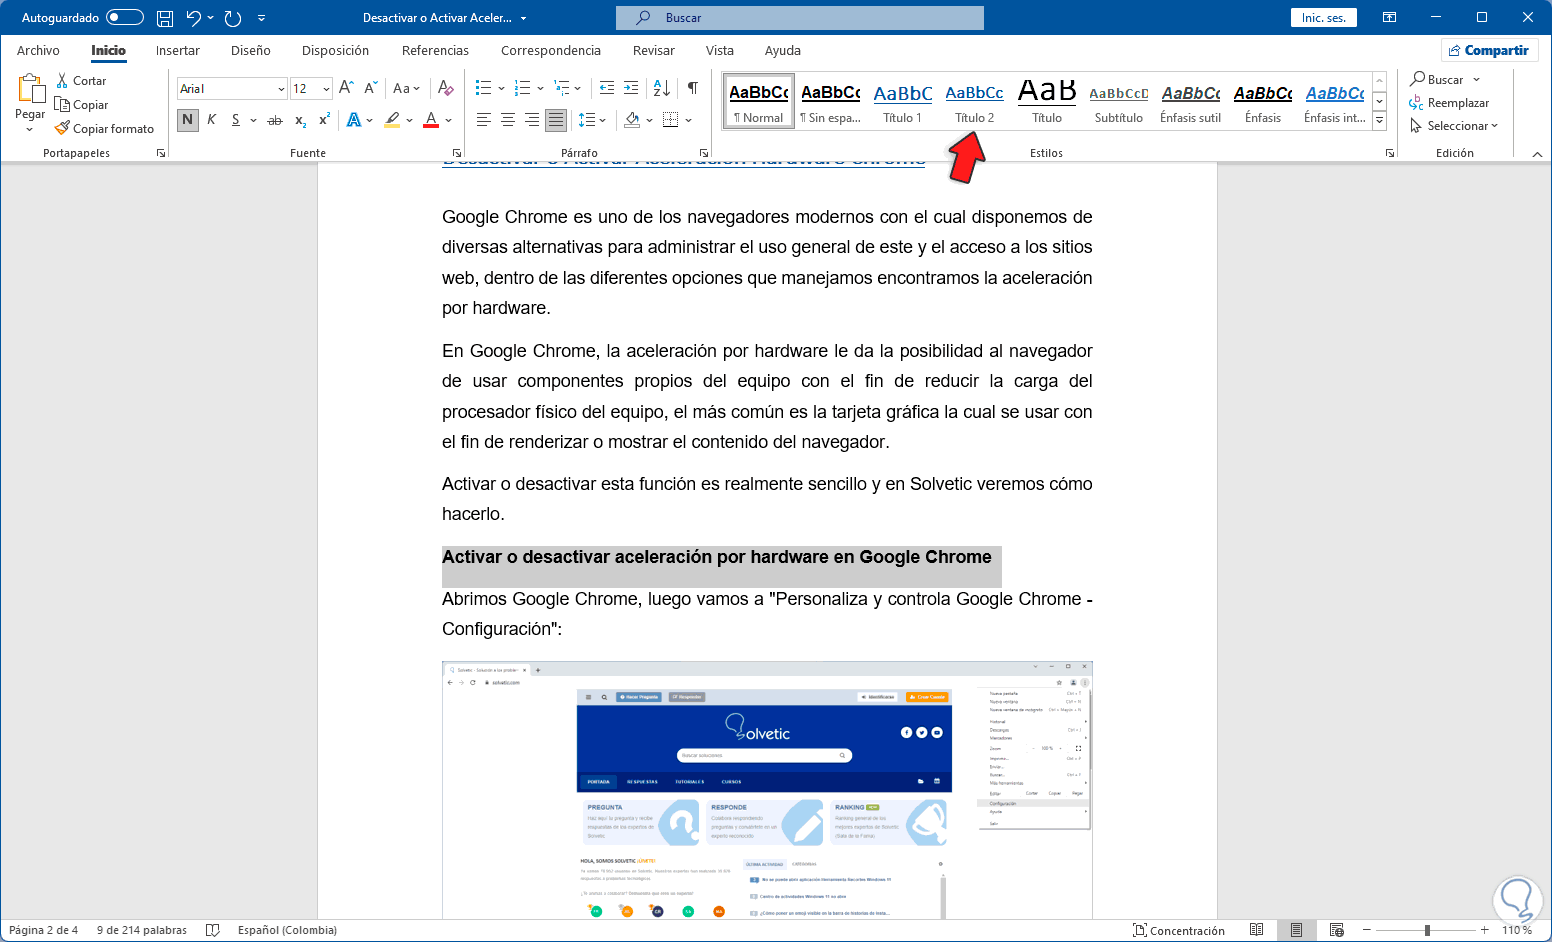This screenshot has height=942, width=1552.
Task: Toggle Print Layout view in status bar
Action: 1296,930
